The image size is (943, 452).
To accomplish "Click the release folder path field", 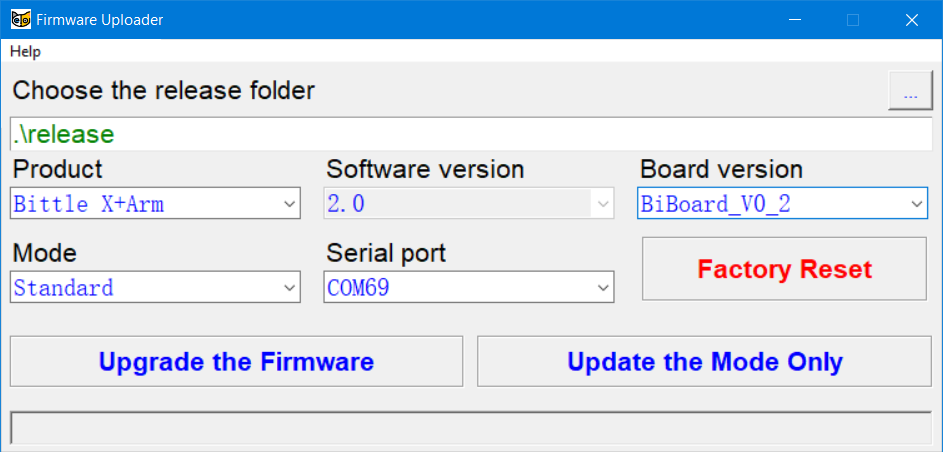I will [x=470, y=134].
